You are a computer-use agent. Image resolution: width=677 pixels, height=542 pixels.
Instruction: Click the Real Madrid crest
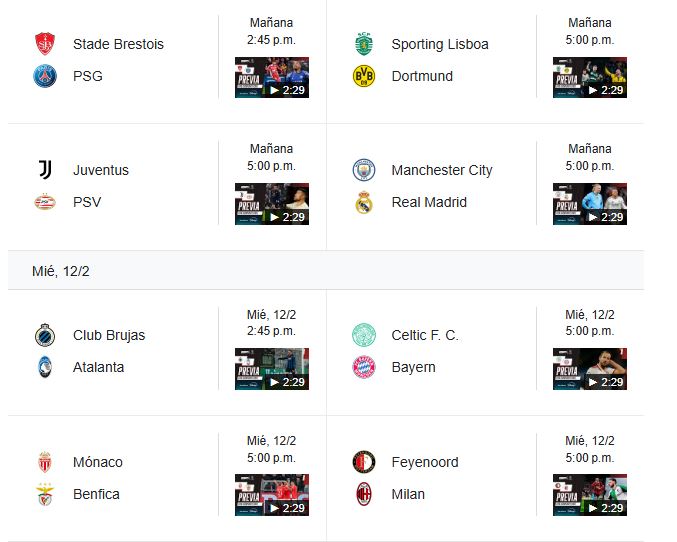[364, 202]
